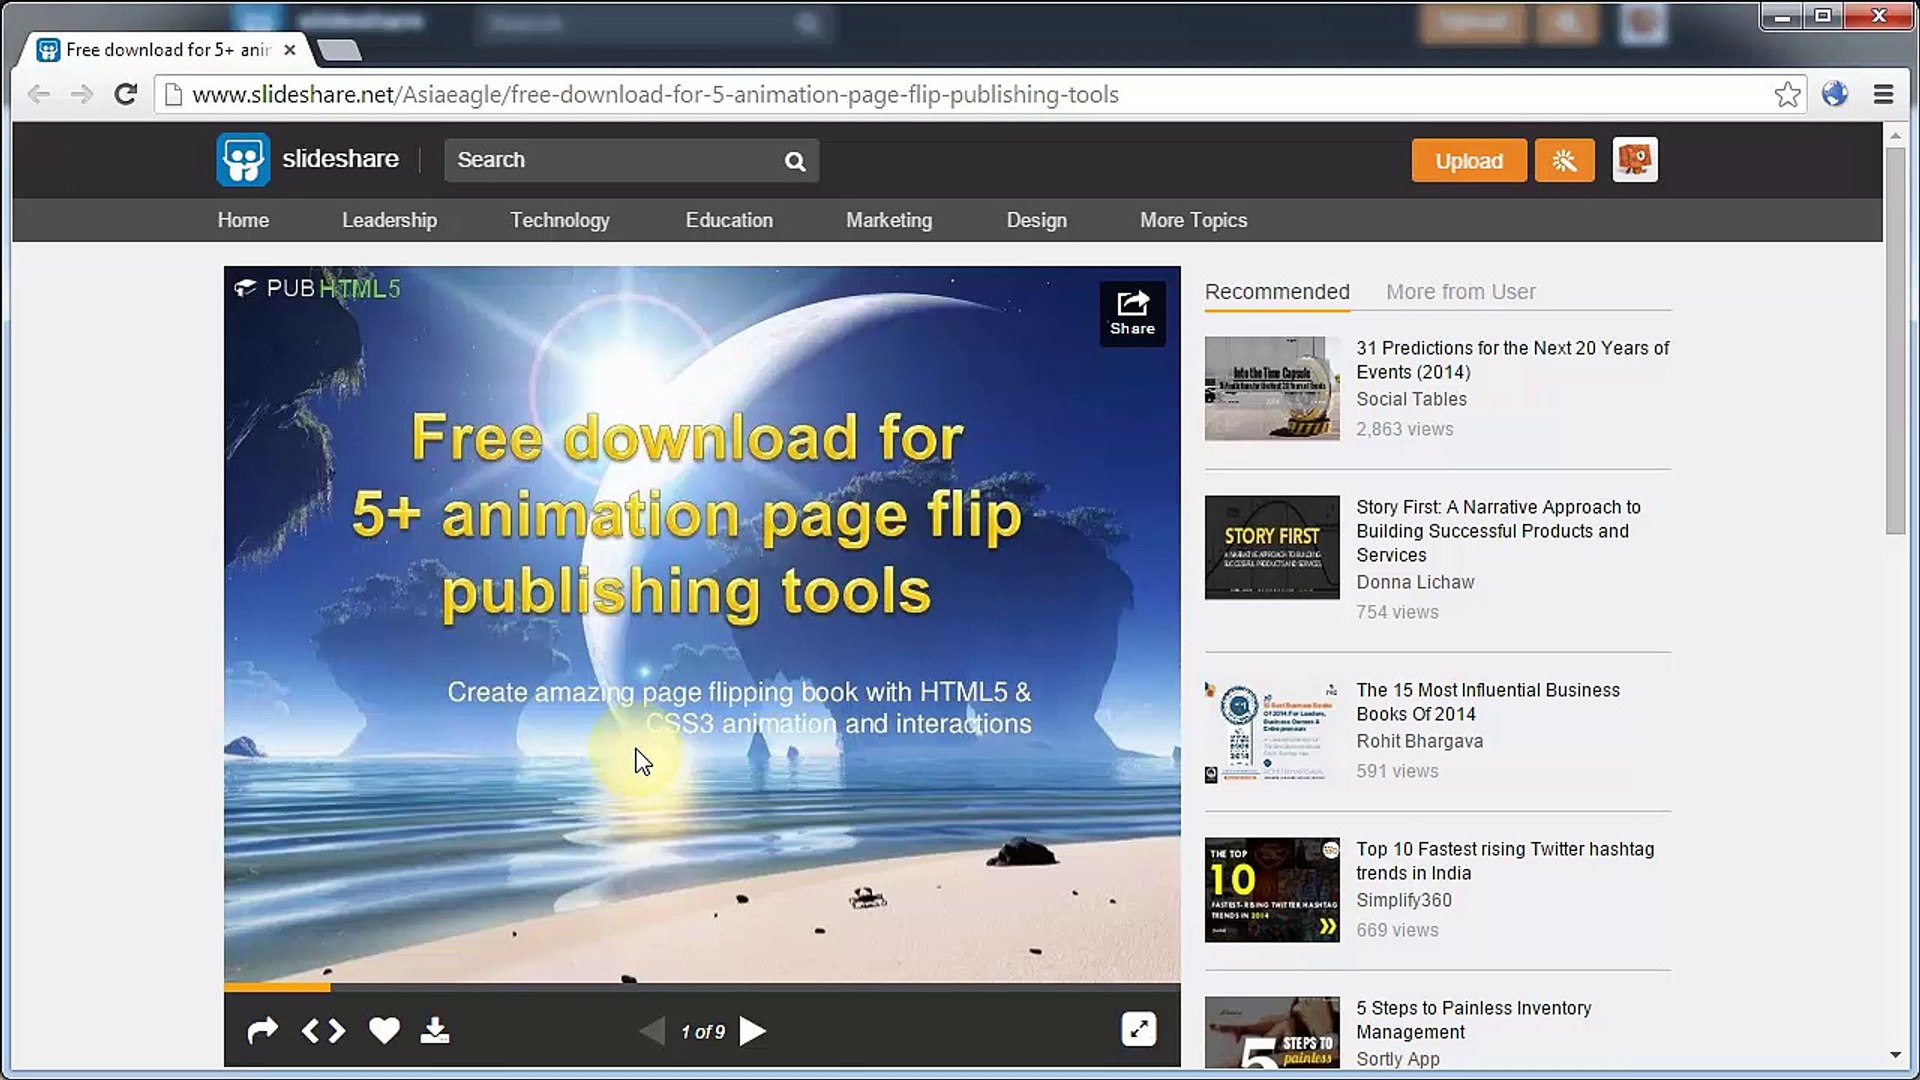Click the slide progress bar
The image size is (1920, 1080).
(700, 987)
